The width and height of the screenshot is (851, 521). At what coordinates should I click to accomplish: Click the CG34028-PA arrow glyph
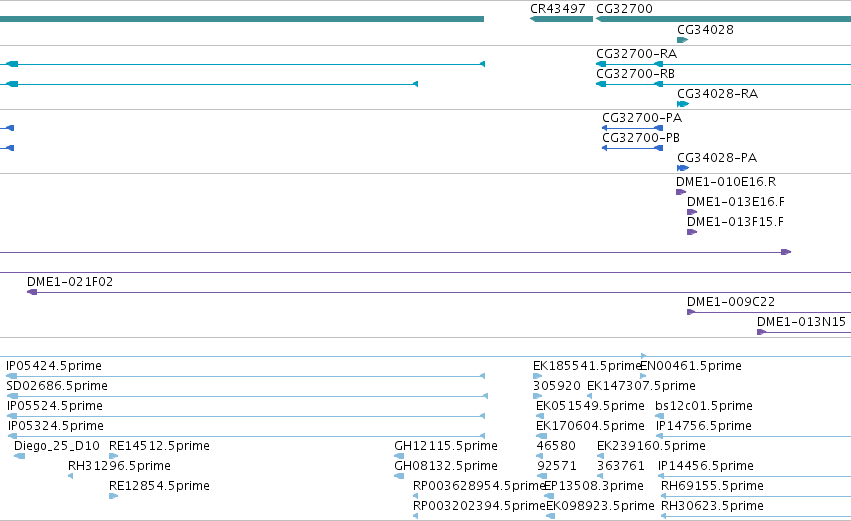683,168
